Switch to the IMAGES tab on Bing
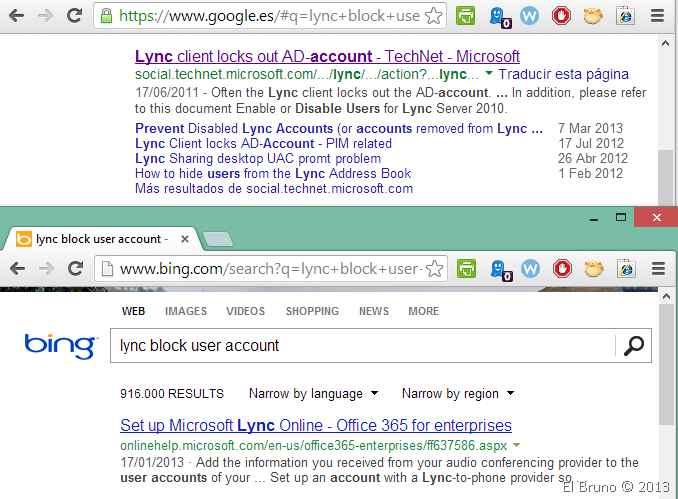 pos(186,311)
